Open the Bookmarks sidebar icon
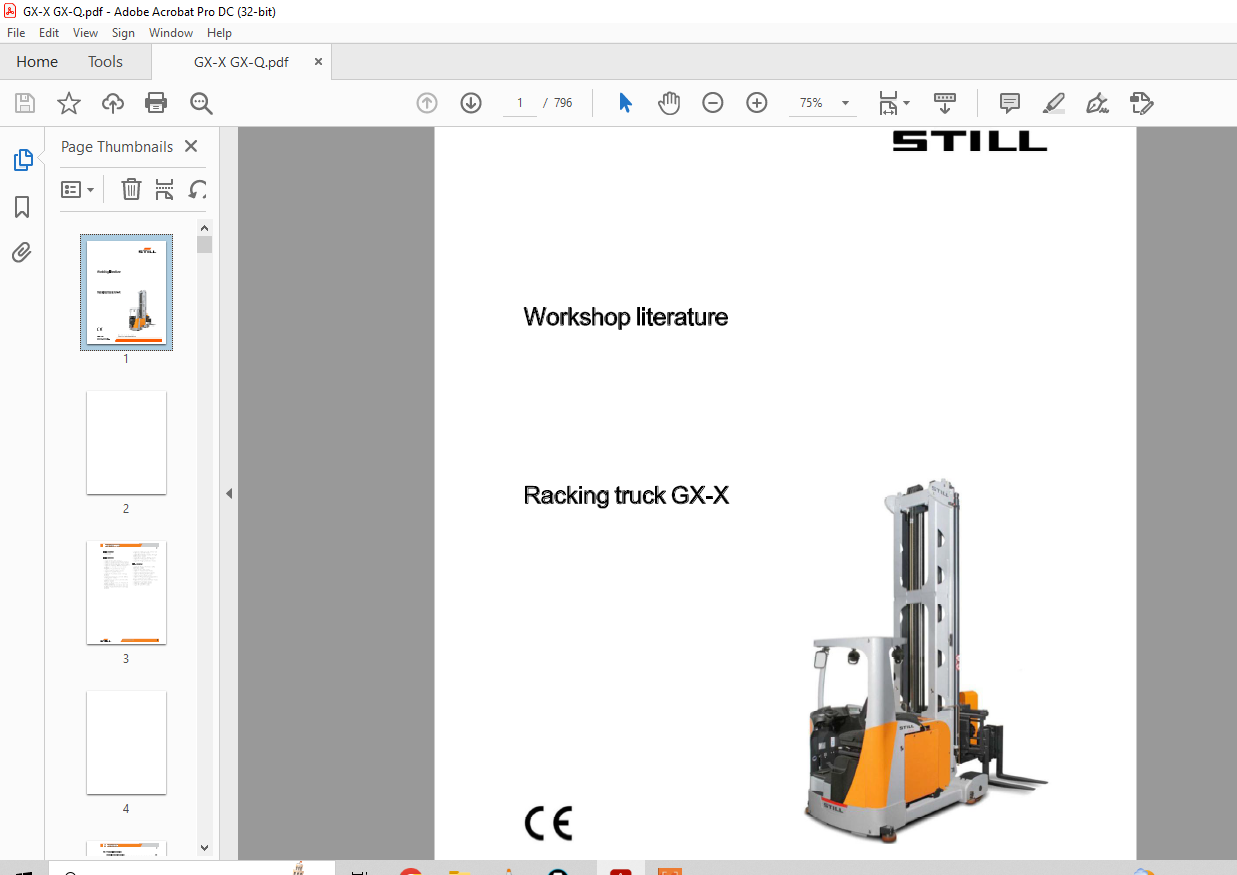 click(x=22, y=207)
